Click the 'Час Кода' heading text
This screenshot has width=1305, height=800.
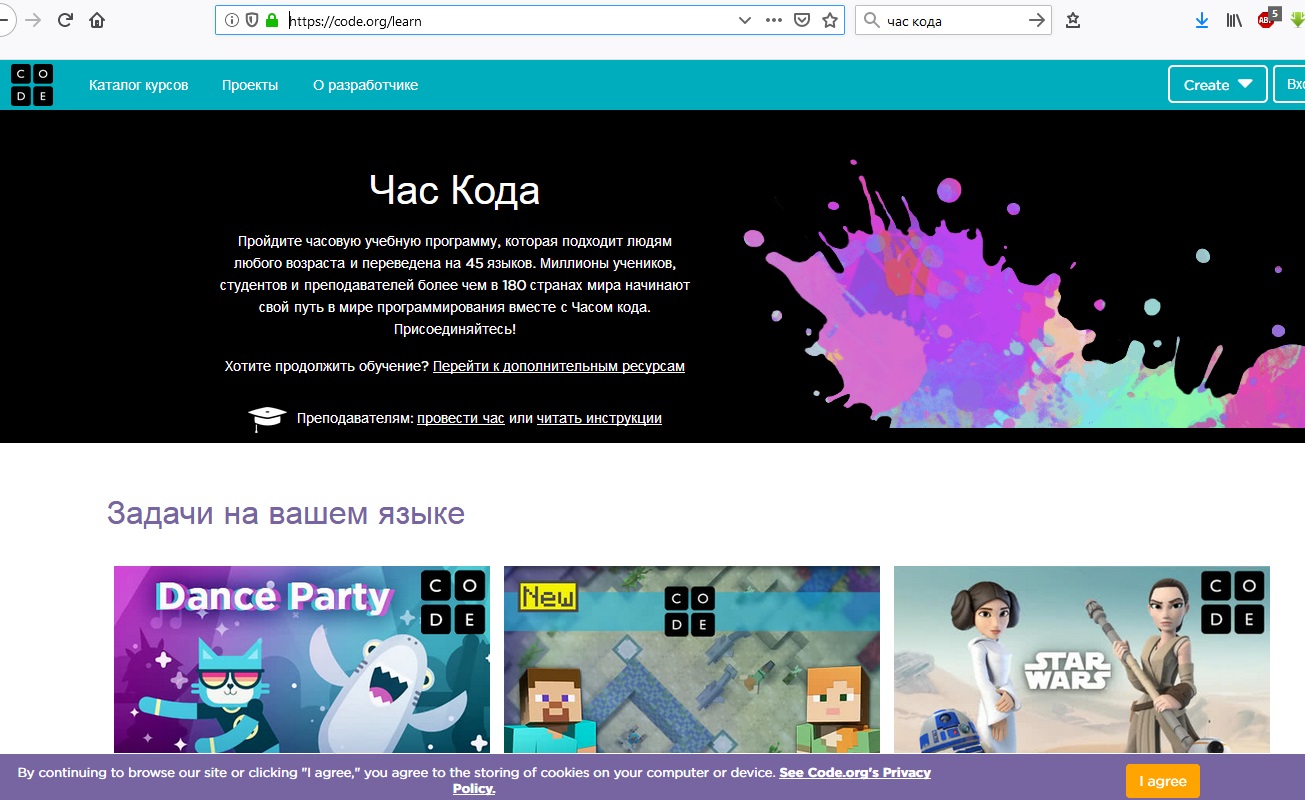(454, 189)
